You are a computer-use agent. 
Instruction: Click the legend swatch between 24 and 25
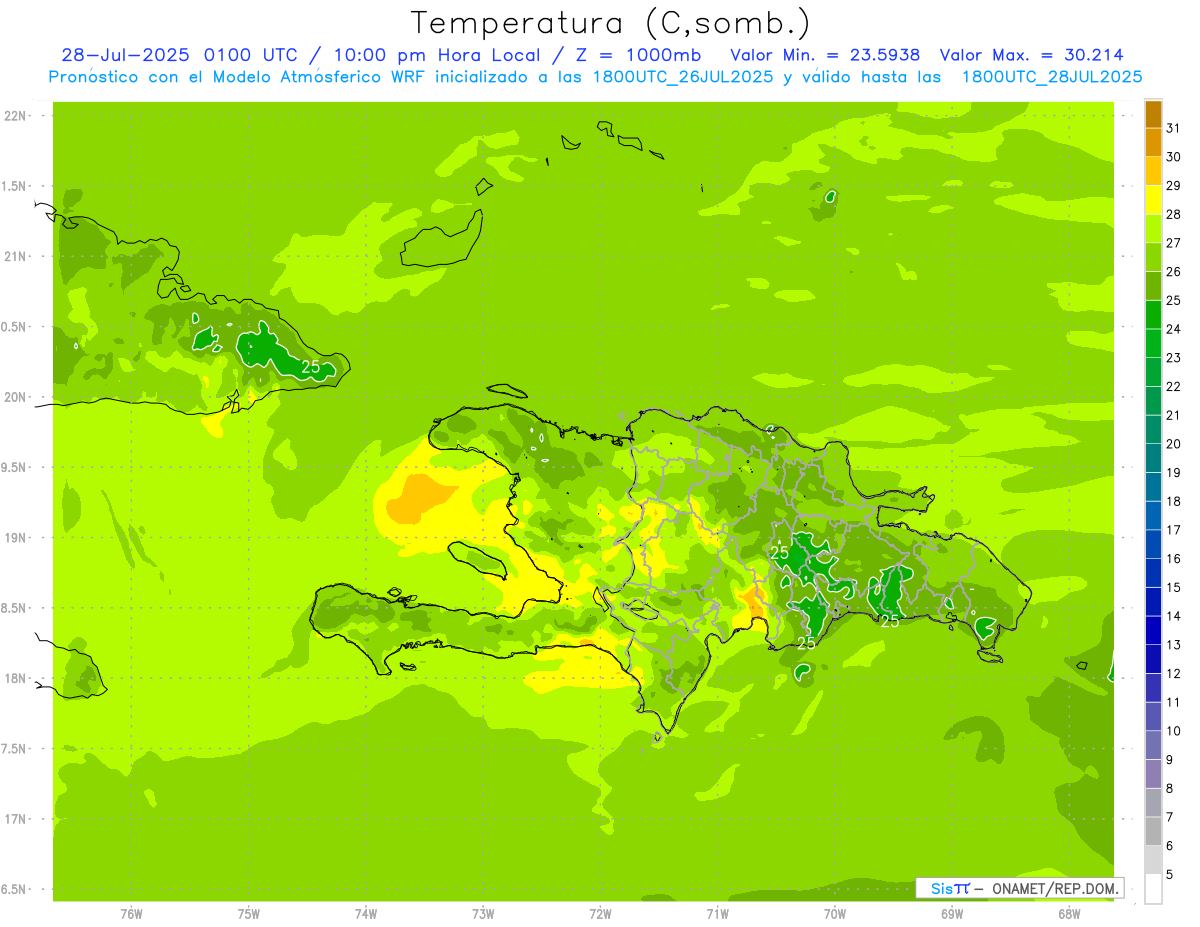[1153, 314]
